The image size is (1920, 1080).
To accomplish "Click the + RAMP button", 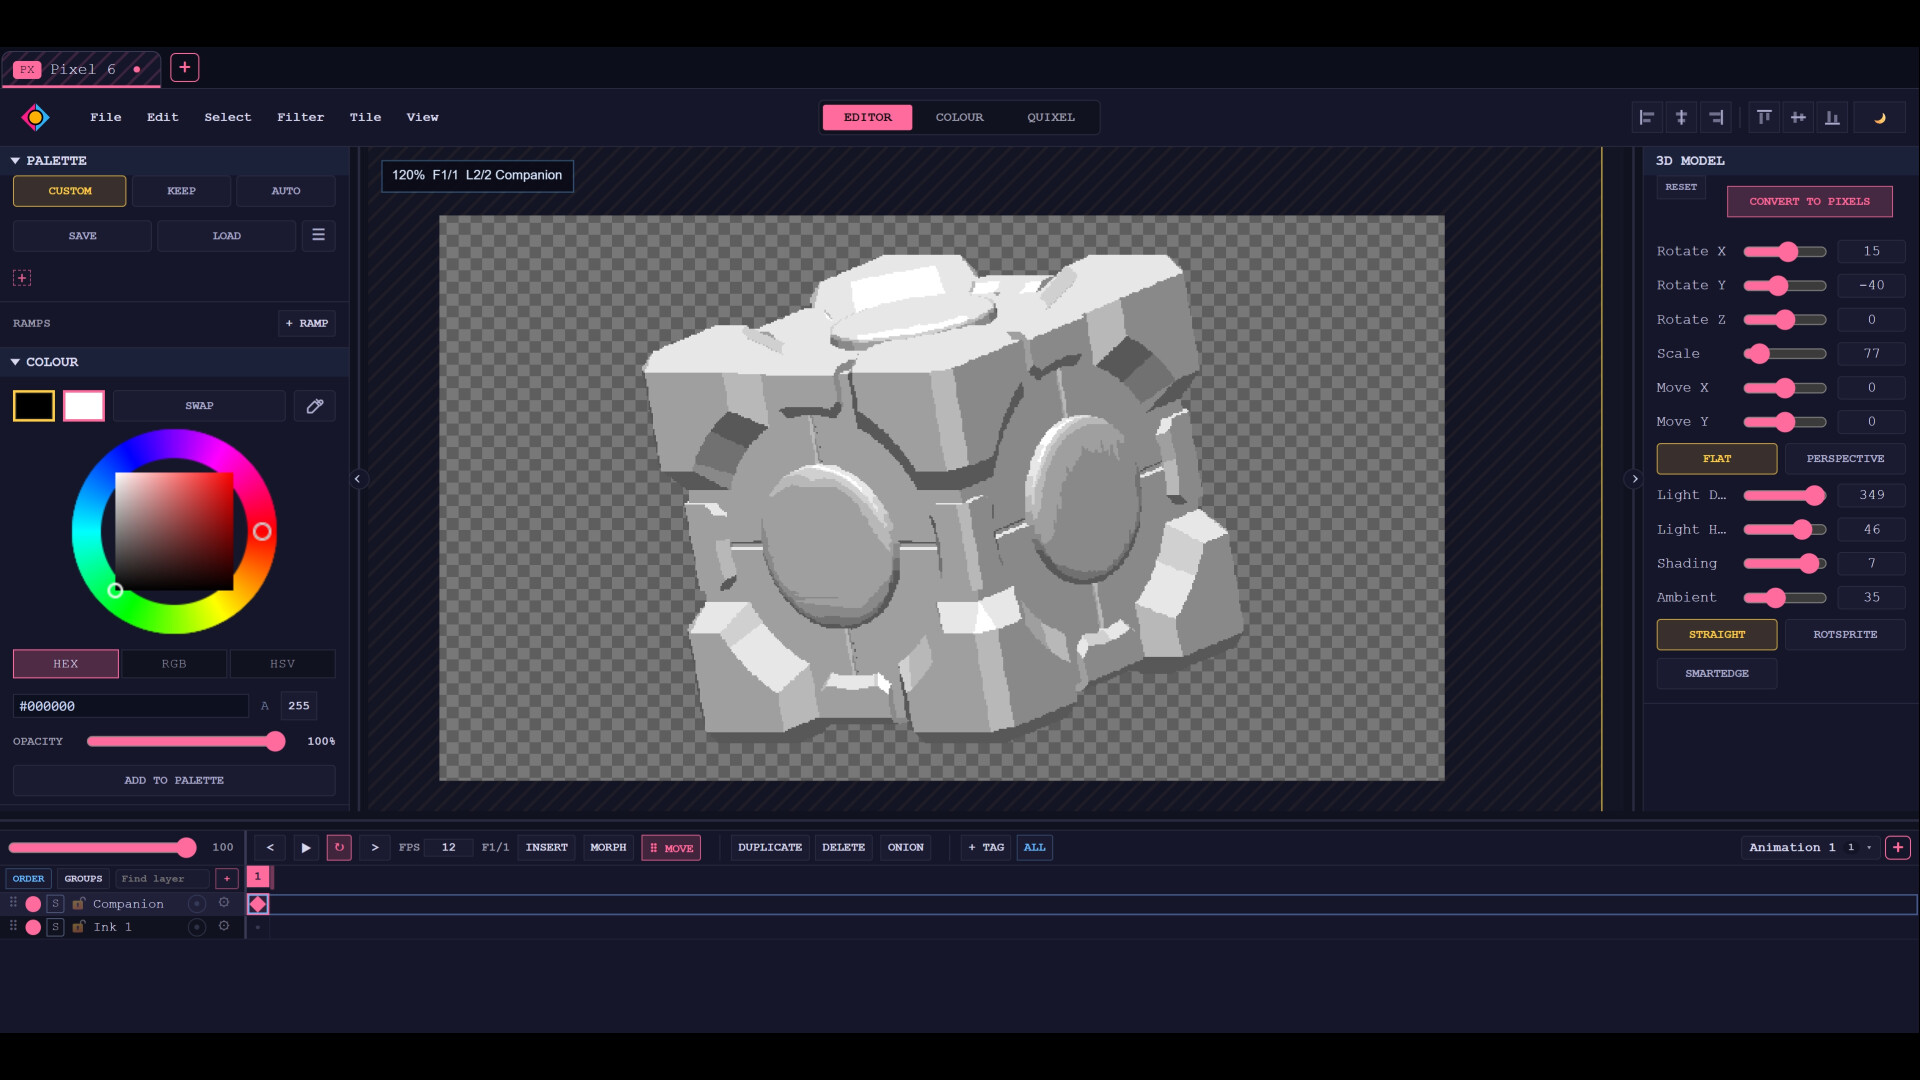I will (x=307, y=323).
